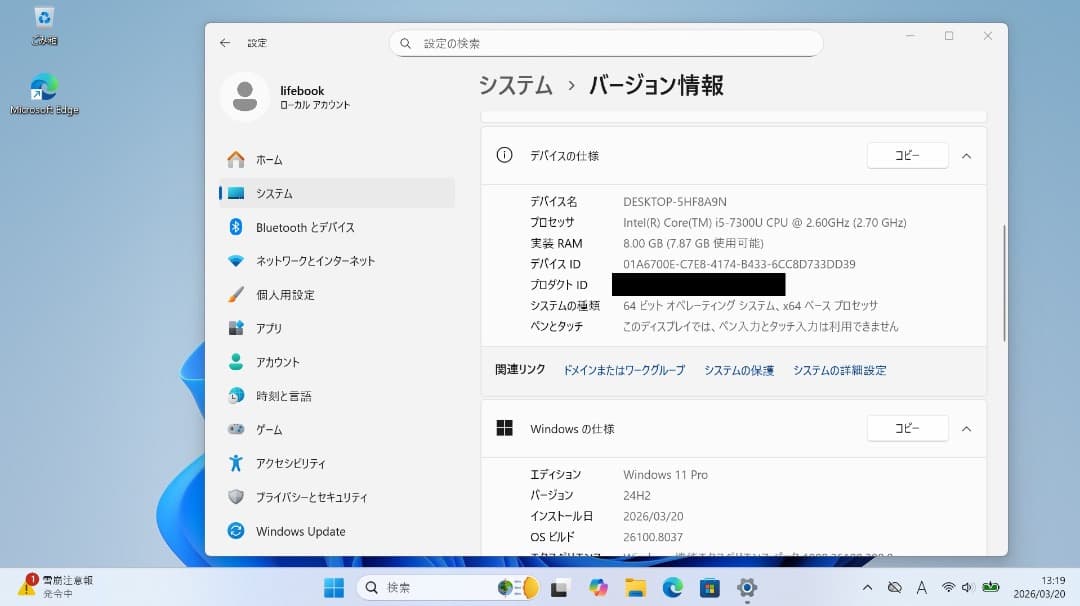
Task: Open Copilot from the taskbar
Action: coord(598,588)
